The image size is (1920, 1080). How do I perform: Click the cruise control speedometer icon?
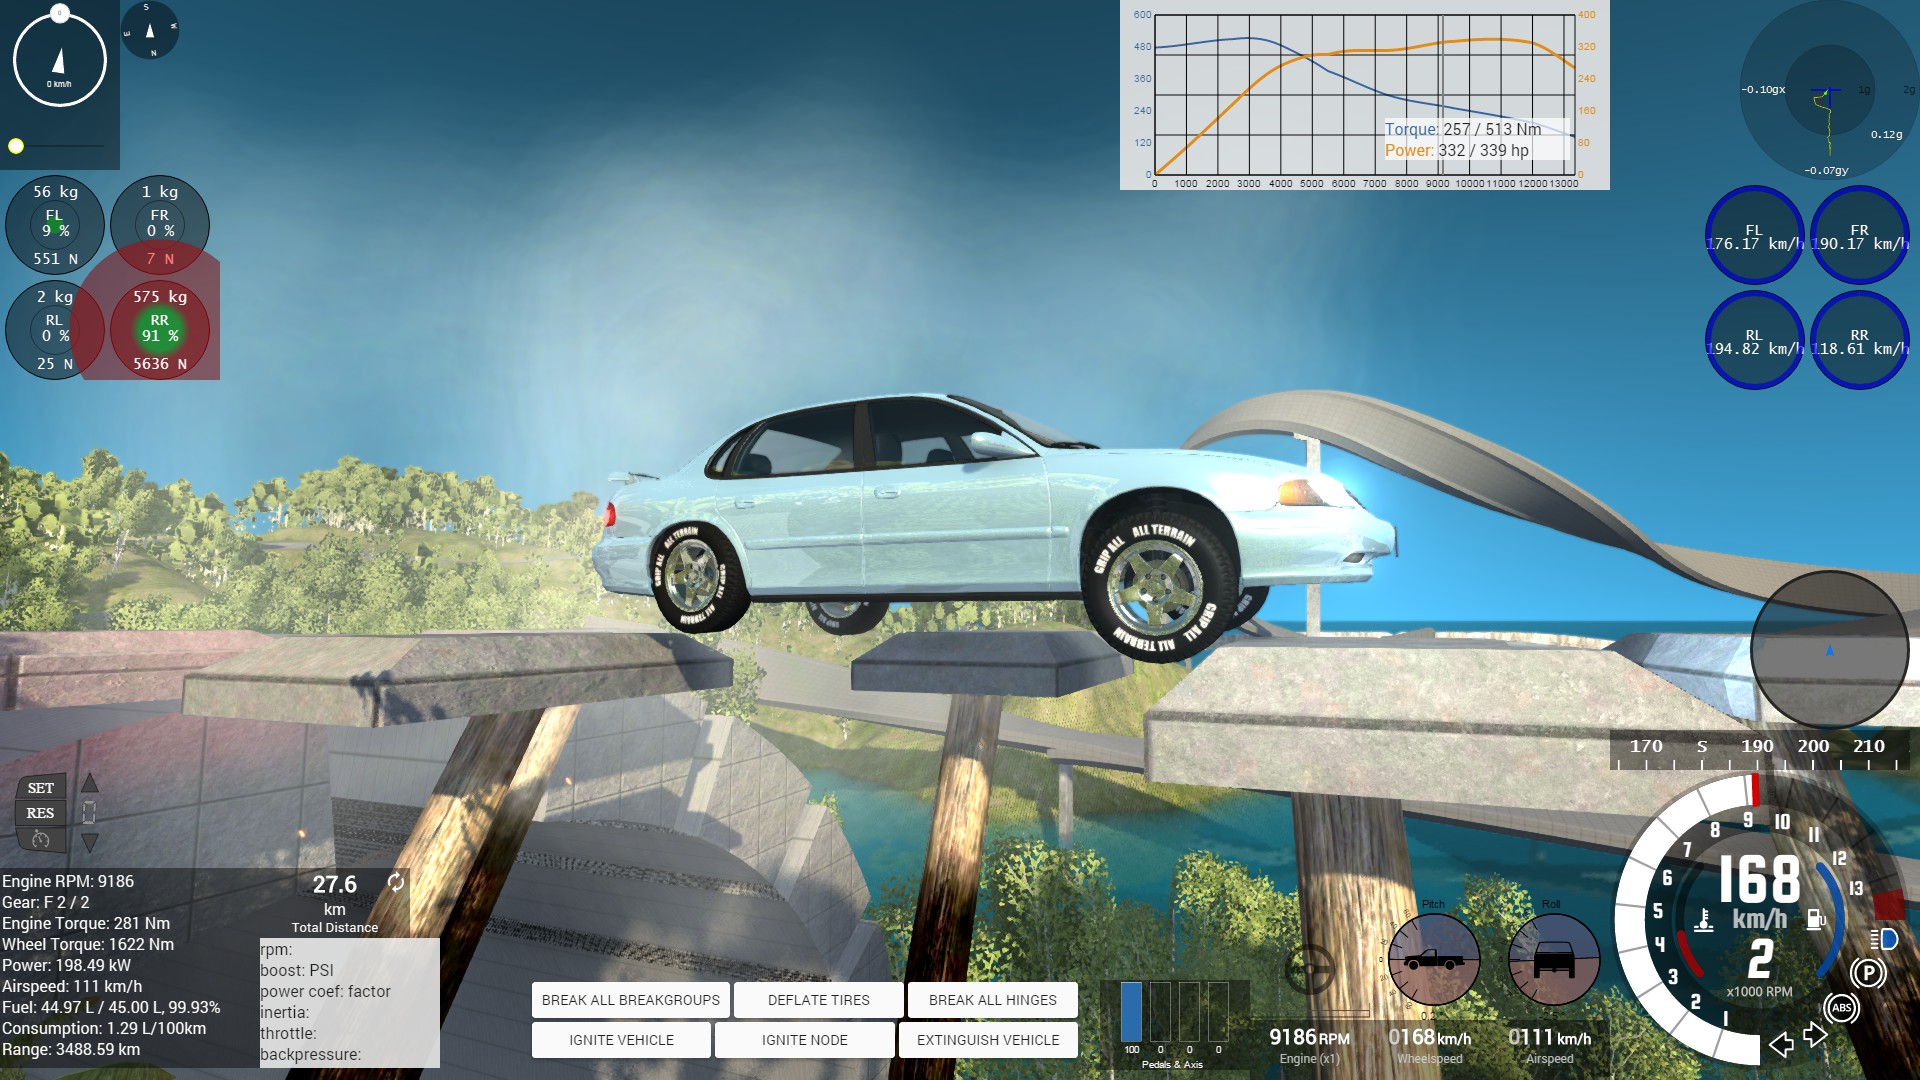(41, 840)
